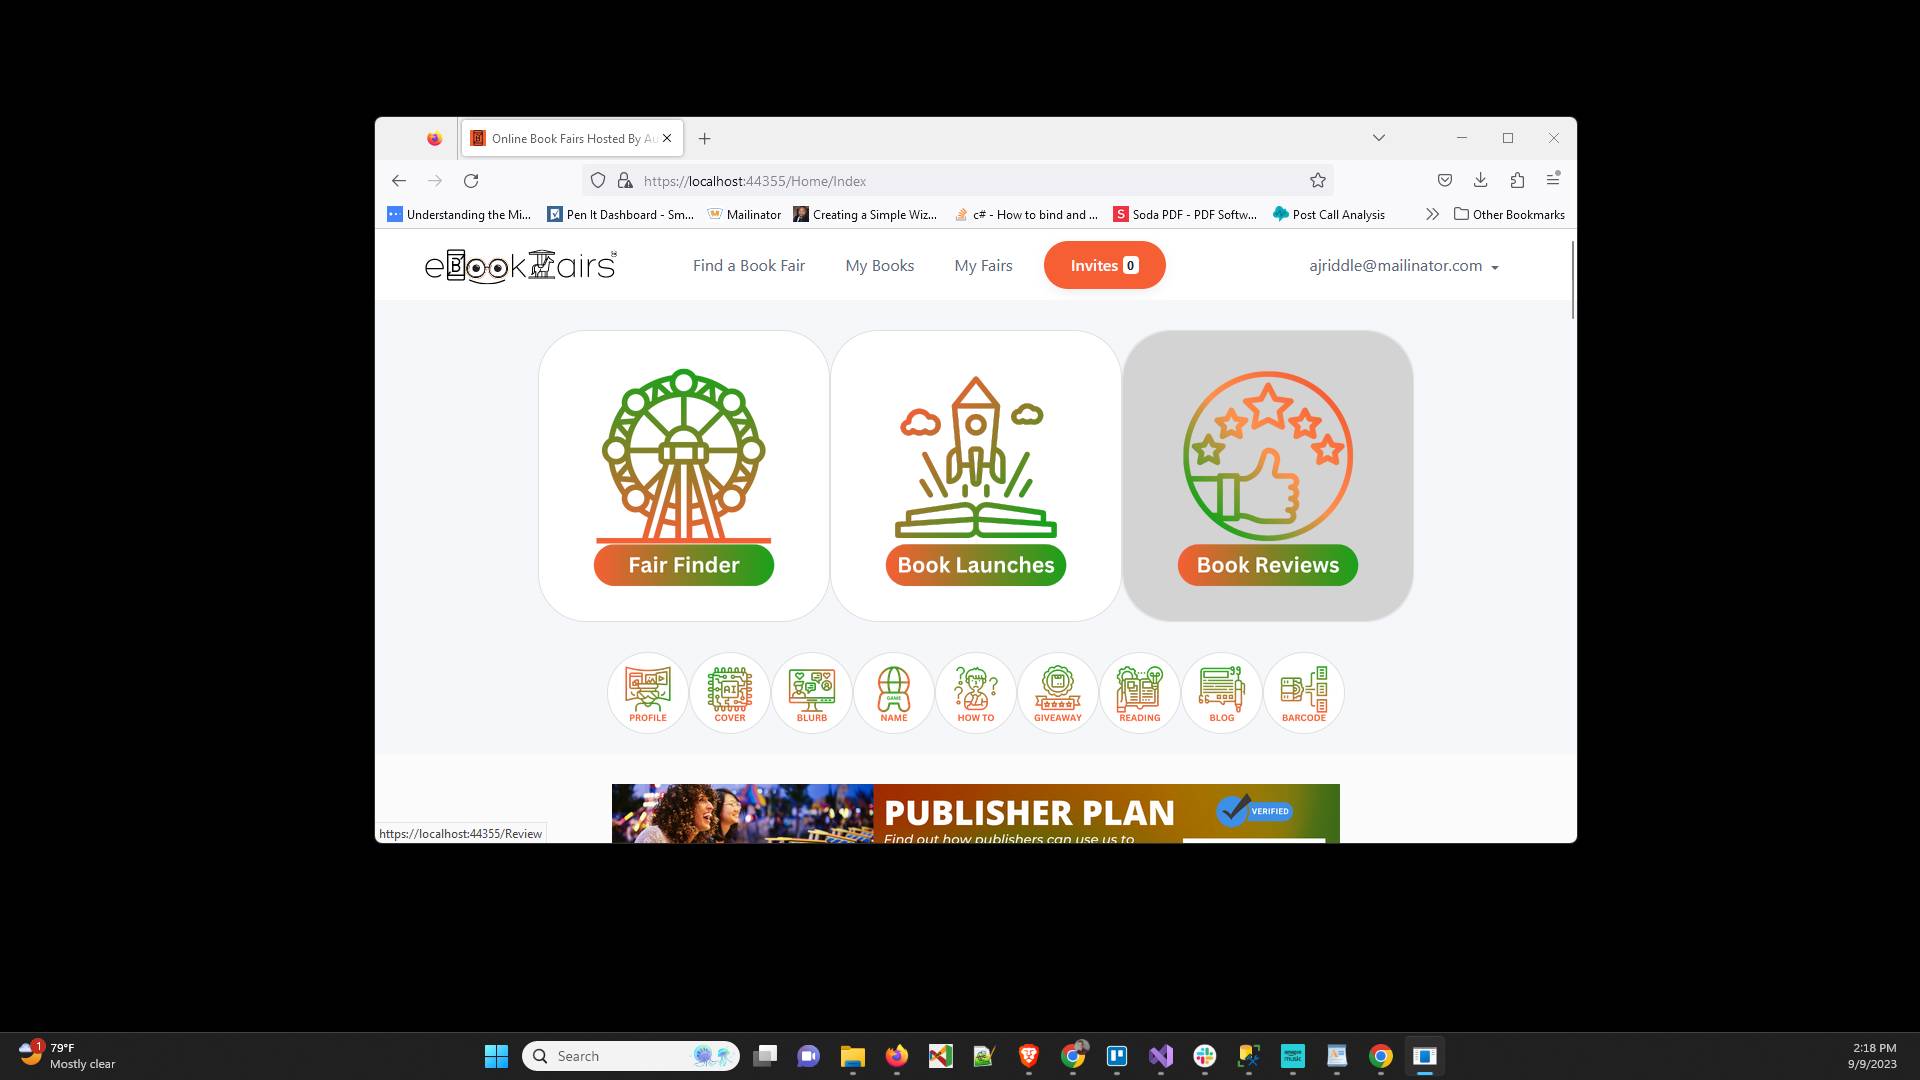The width and height of the screenshot is (1920, 1080).
Task: Switch to the My Books menu item
Action: (879, 265)
